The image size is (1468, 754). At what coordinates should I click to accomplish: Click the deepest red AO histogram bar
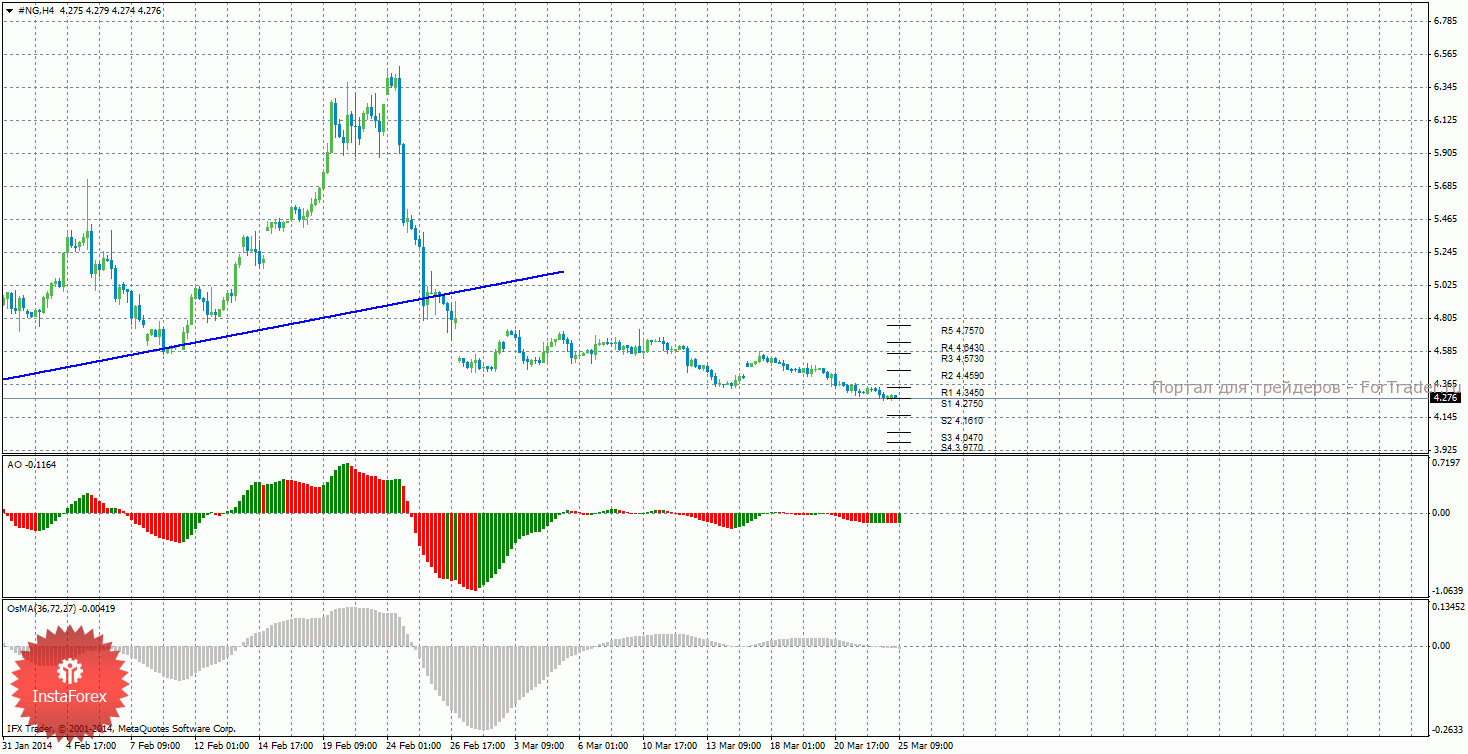(474, 550)
